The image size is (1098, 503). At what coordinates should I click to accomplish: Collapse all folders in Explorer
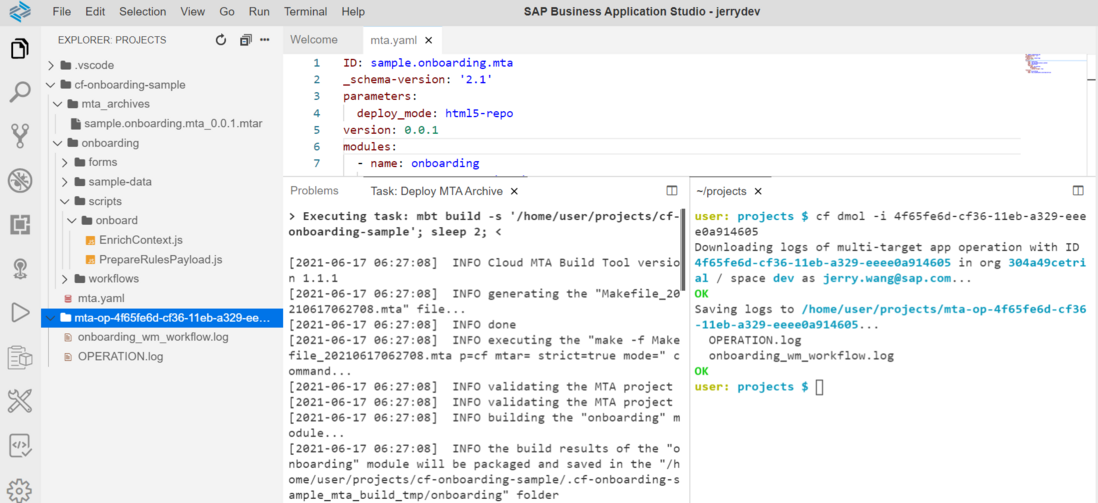point(245,40)
